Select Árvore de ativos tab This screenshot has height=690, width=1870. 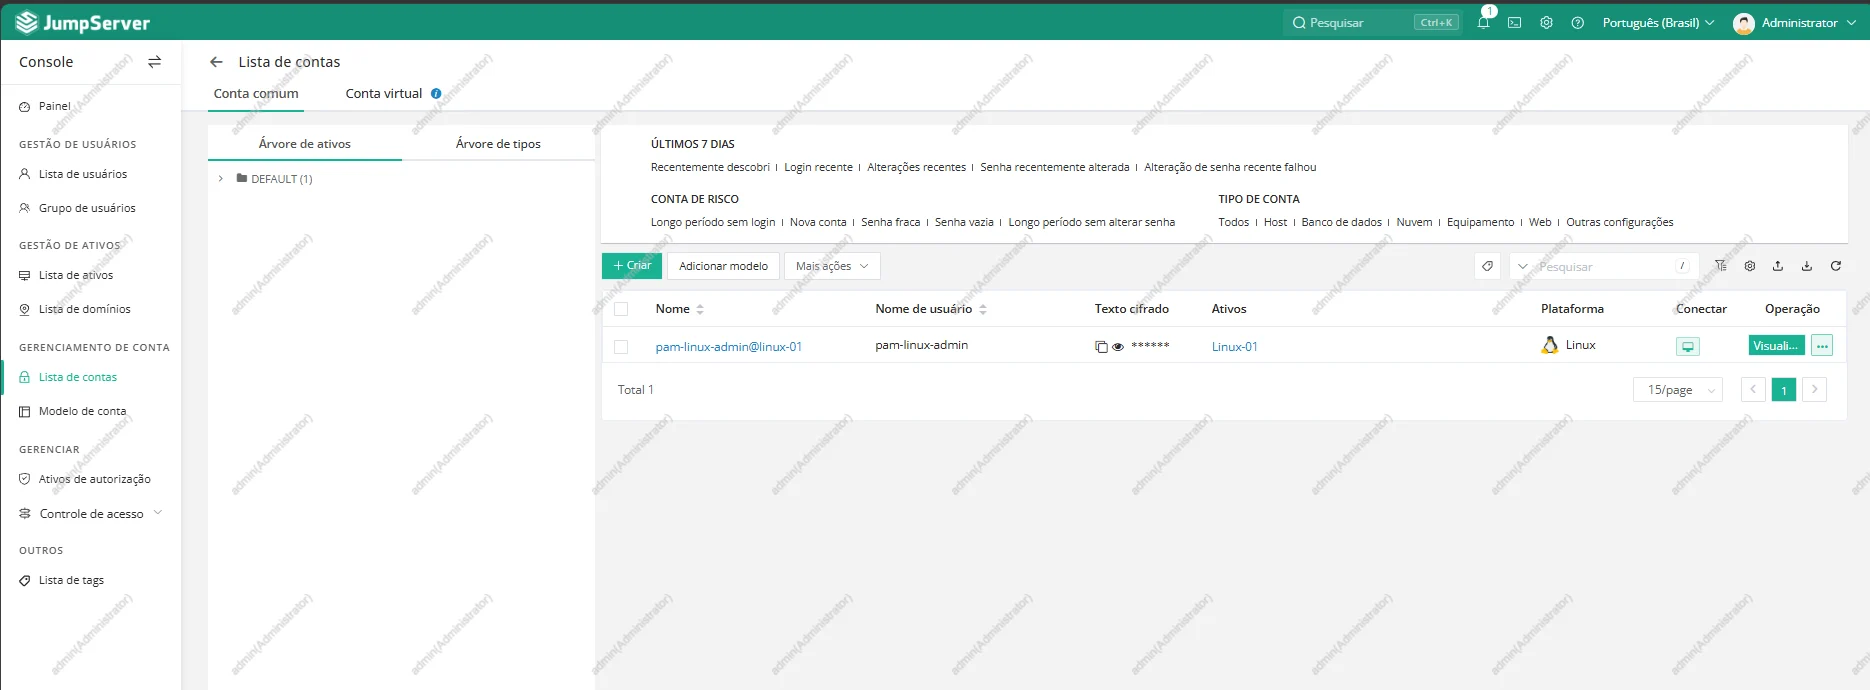pos(305,144)
